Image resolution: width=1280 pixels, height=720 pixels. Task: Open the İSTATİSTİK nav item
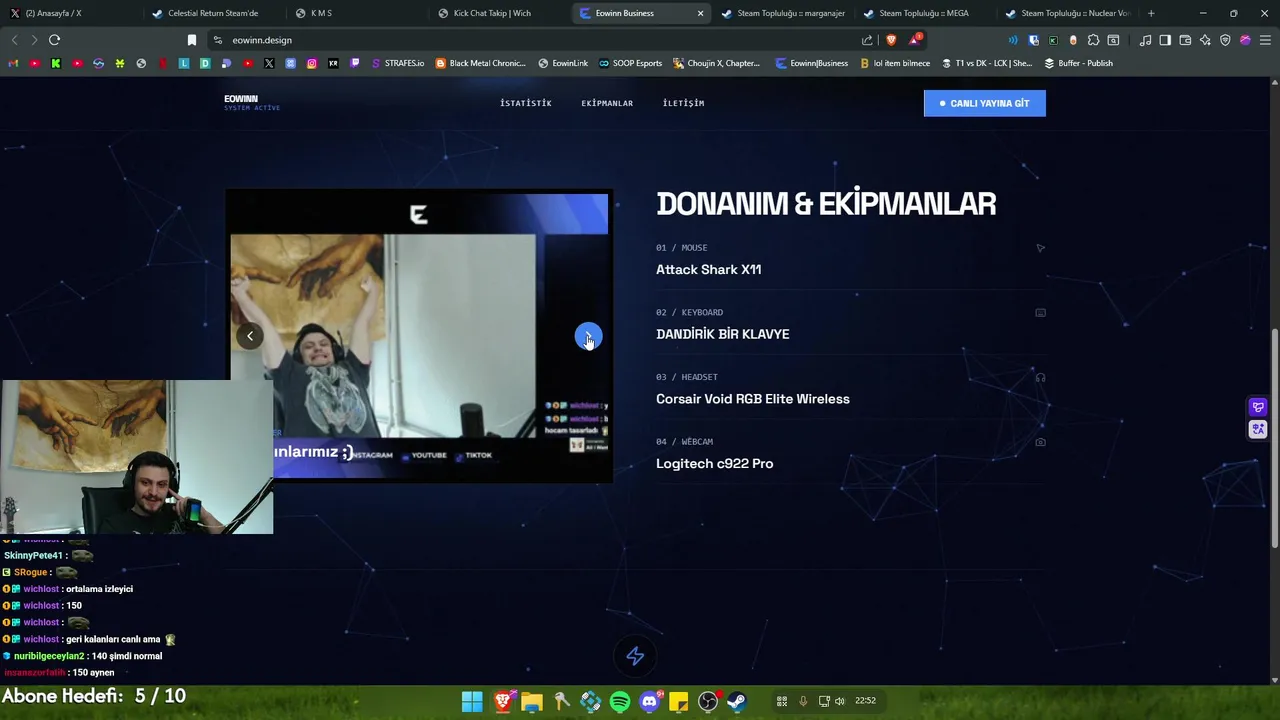tap(526, 103)
